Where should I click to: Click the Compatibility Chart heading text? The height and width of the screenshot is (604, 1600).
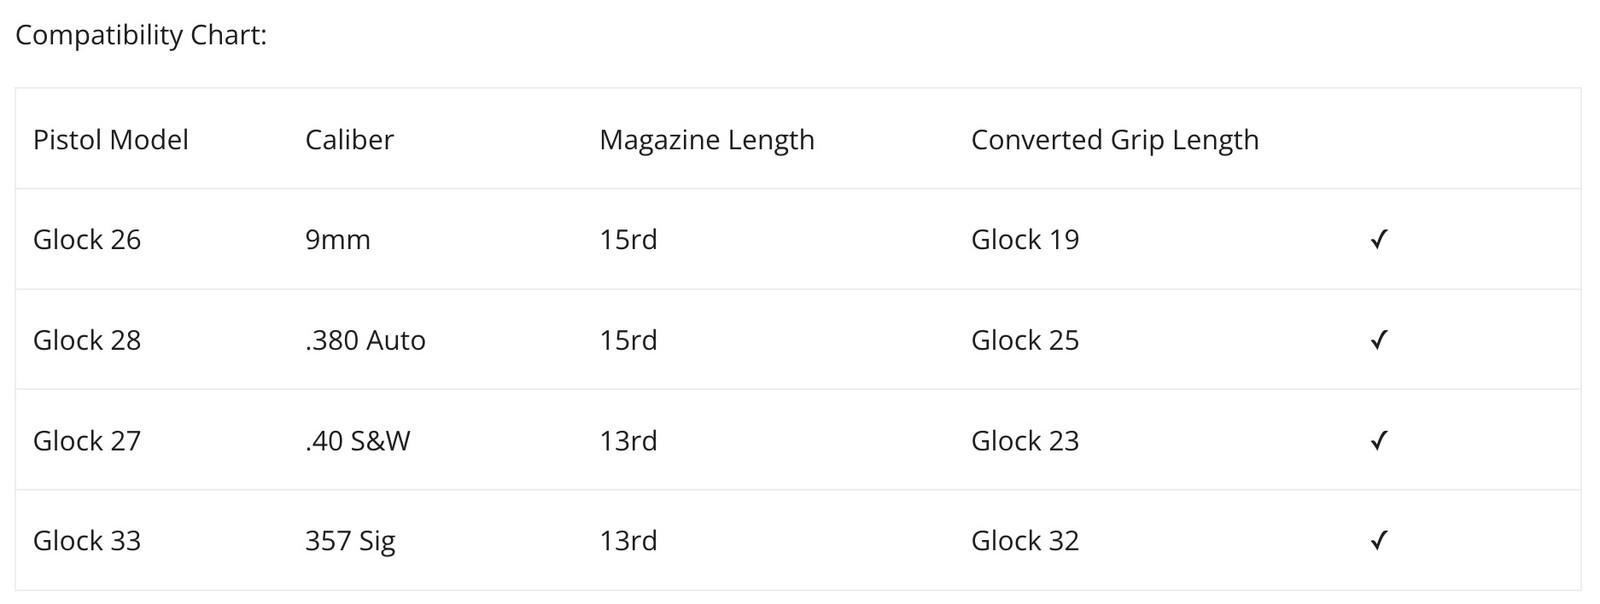(141, 35)
